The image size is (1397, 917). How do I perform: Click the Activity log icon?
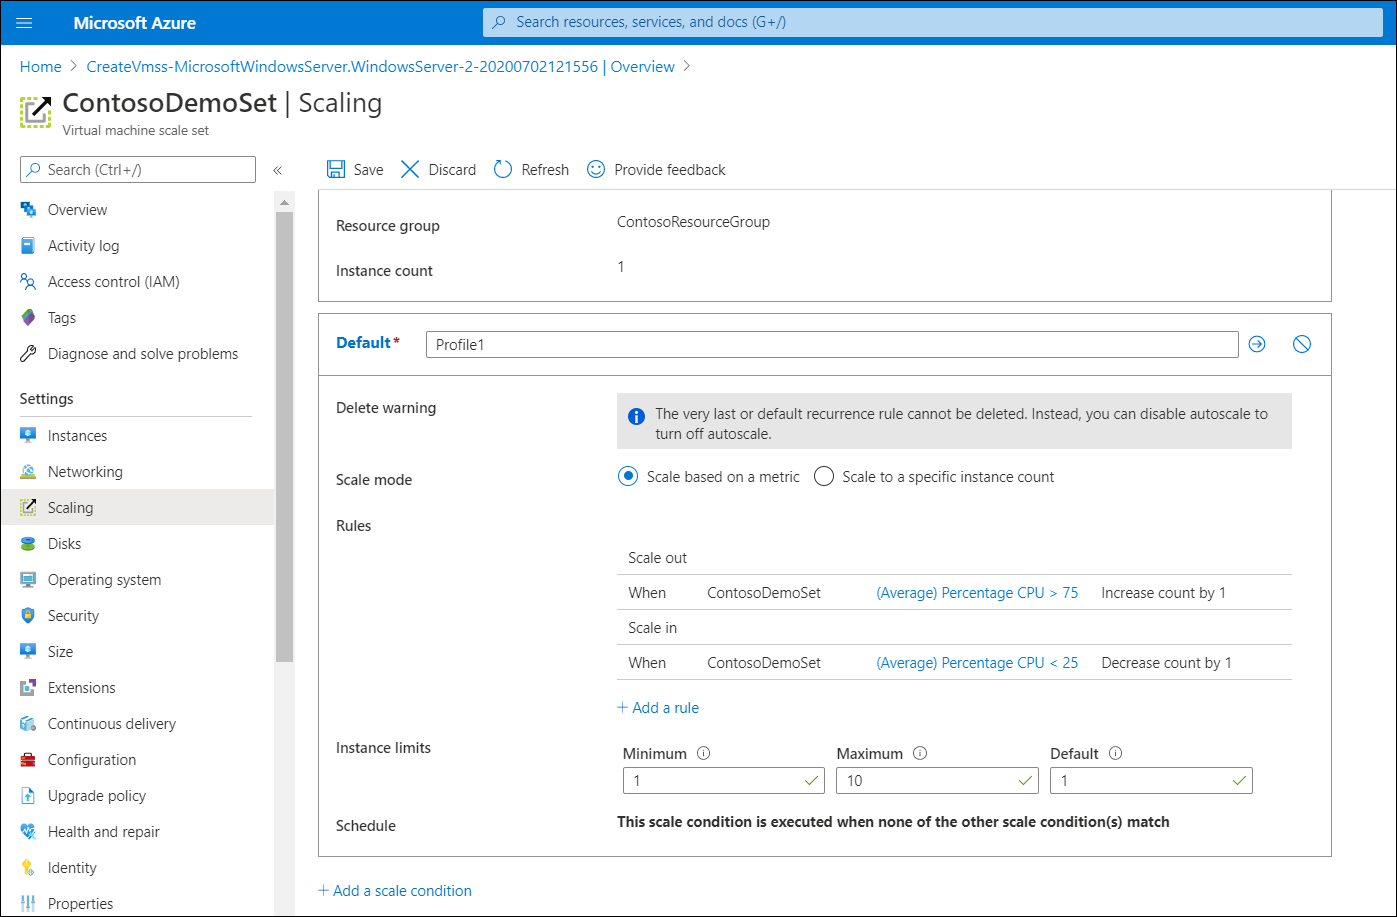(x=28, y=245)
